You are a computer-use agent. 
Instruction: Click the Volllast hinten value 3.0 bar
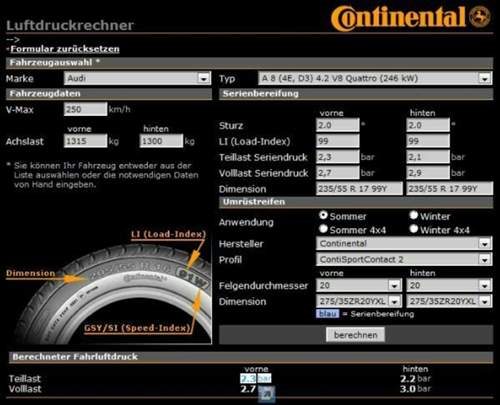pos(415,389)
